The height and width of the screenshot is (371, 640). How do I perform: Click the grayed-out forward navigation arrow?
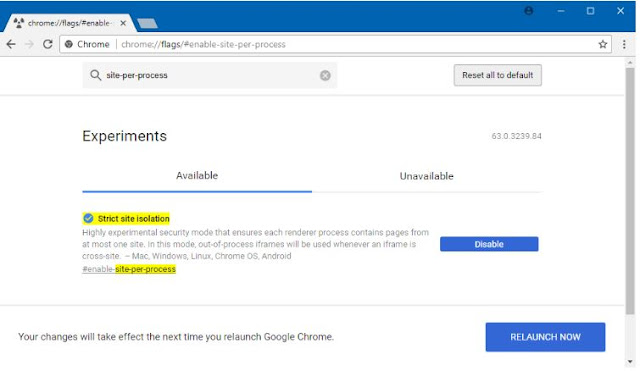[29, 44]
